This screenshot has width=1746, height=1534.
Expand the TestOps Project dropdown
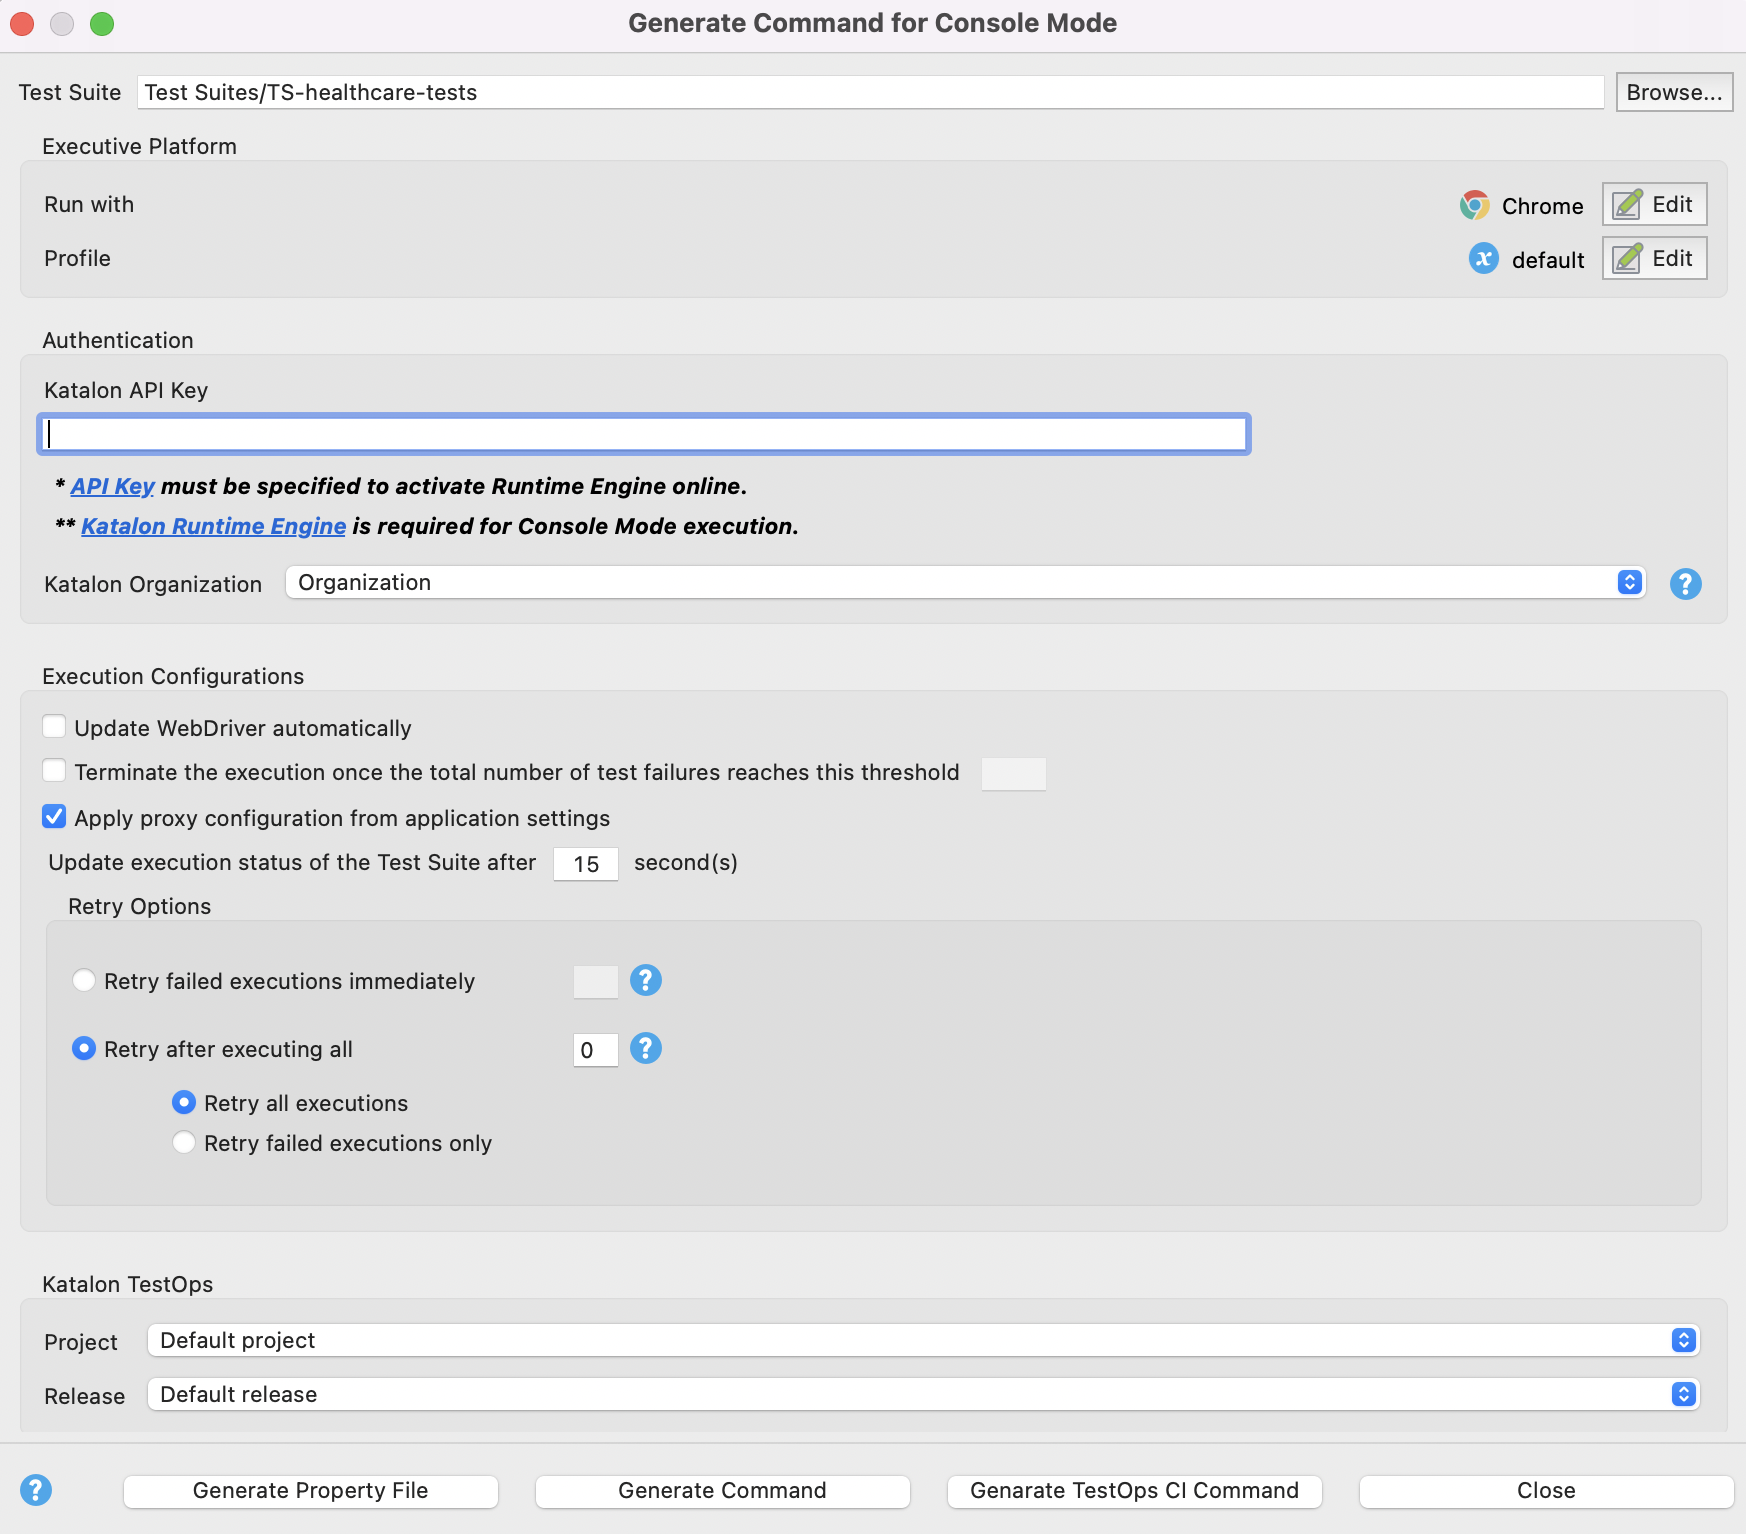click(922, 1340)
